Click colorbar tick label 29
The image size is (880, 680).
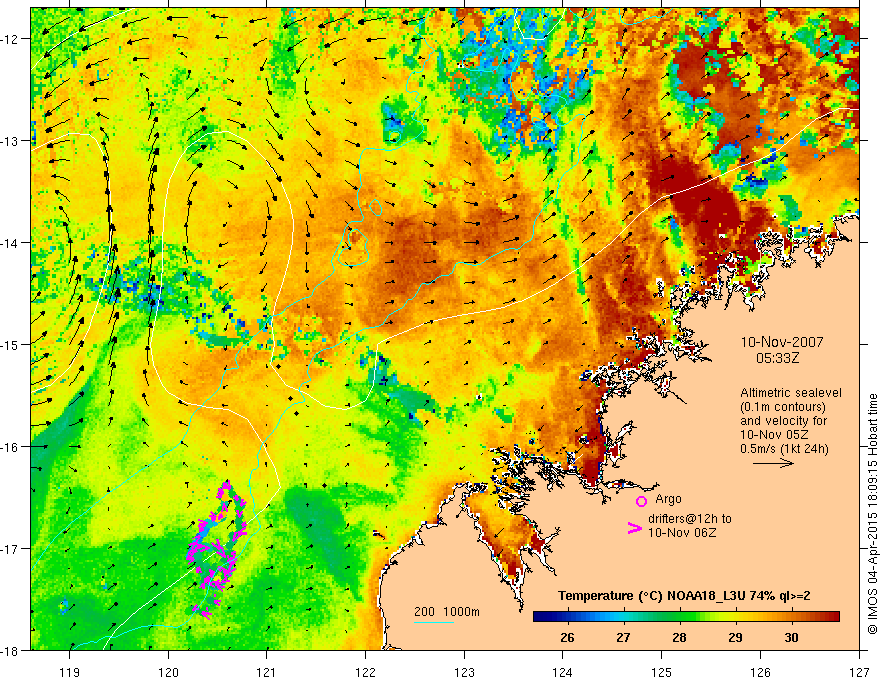pos(735,638)
